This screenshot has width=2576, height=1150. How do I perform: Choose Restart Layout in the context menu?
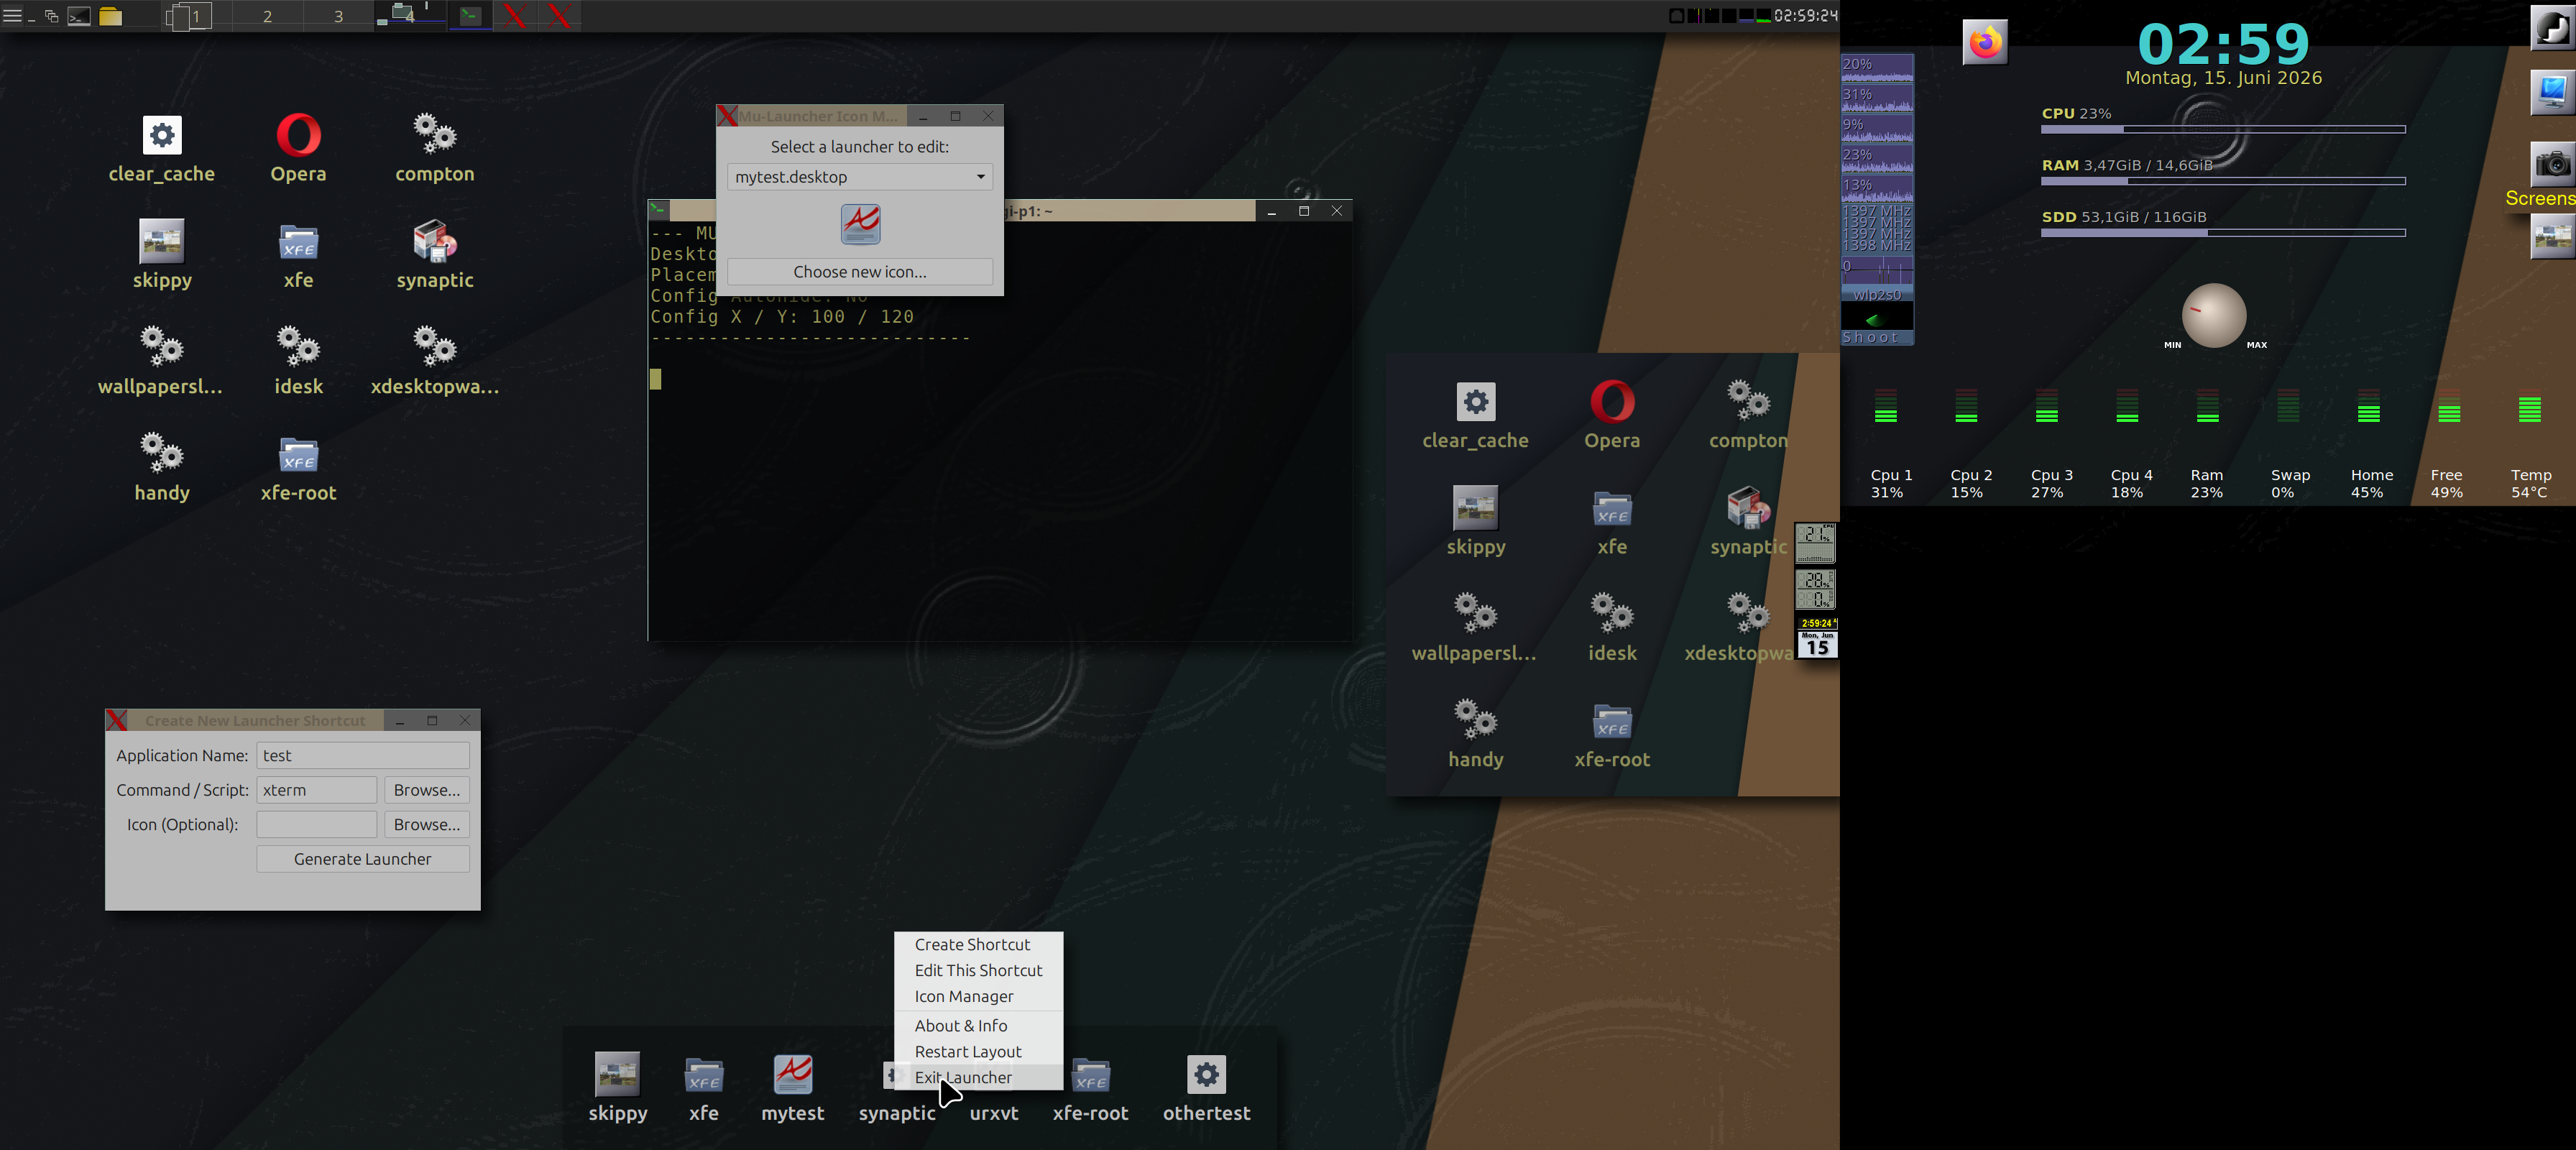968,1052
